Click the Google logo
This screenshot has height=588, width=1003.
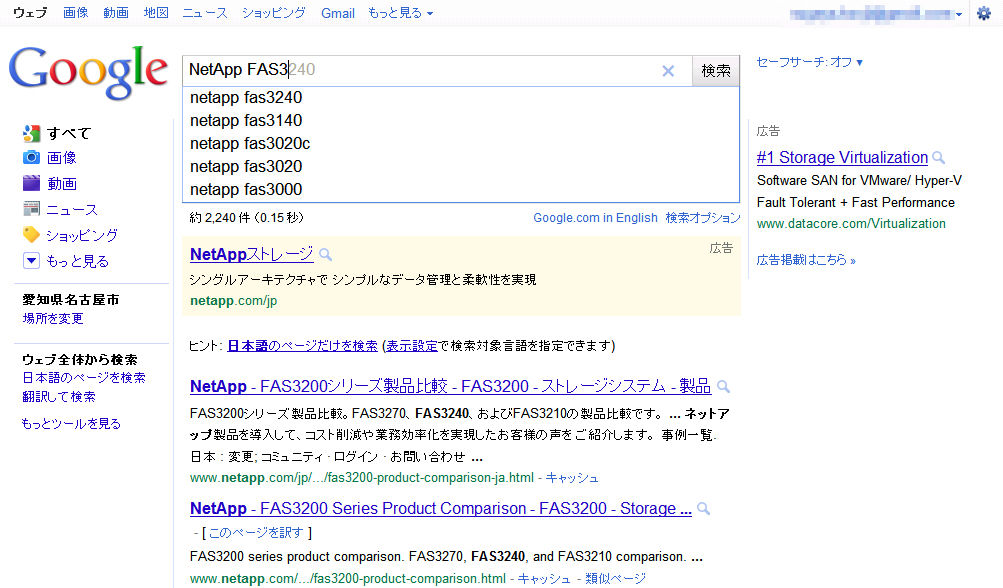[88, 72]
